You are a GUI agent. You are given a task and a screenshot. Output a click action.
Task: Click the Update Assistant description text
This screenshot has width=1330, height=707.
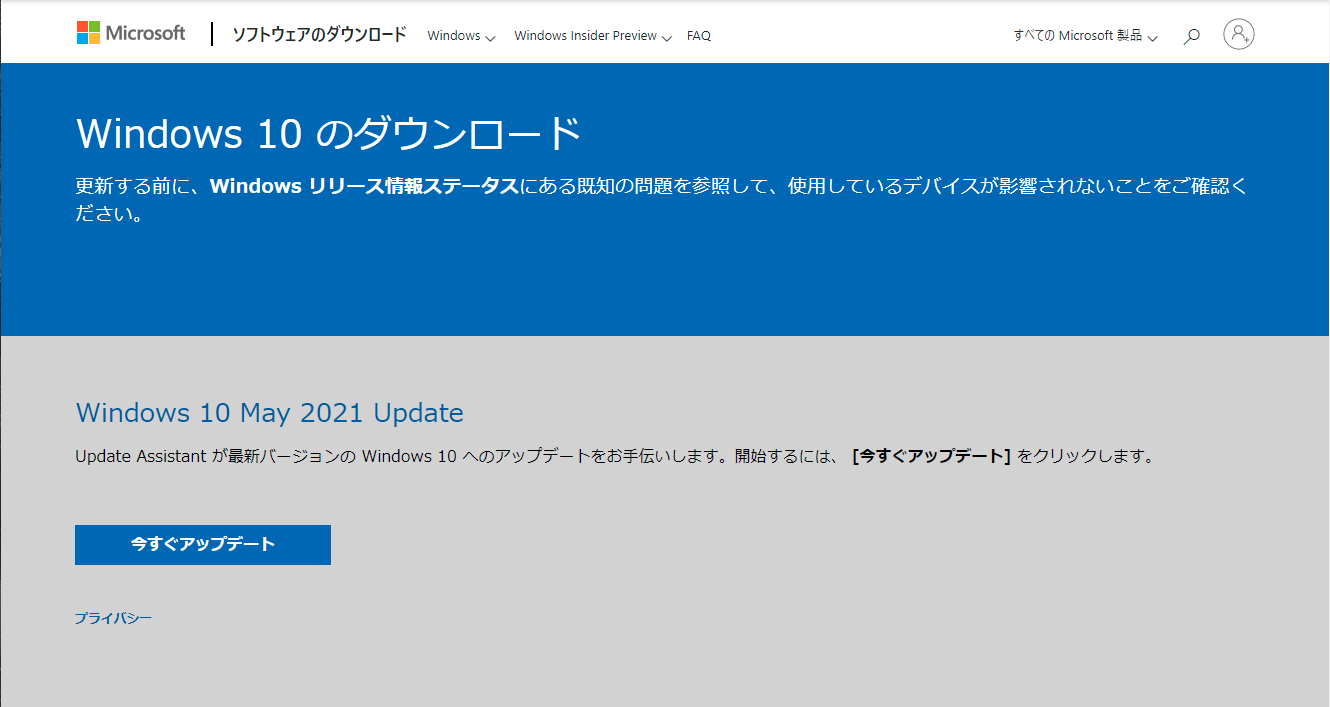click(x=615, y=457)
